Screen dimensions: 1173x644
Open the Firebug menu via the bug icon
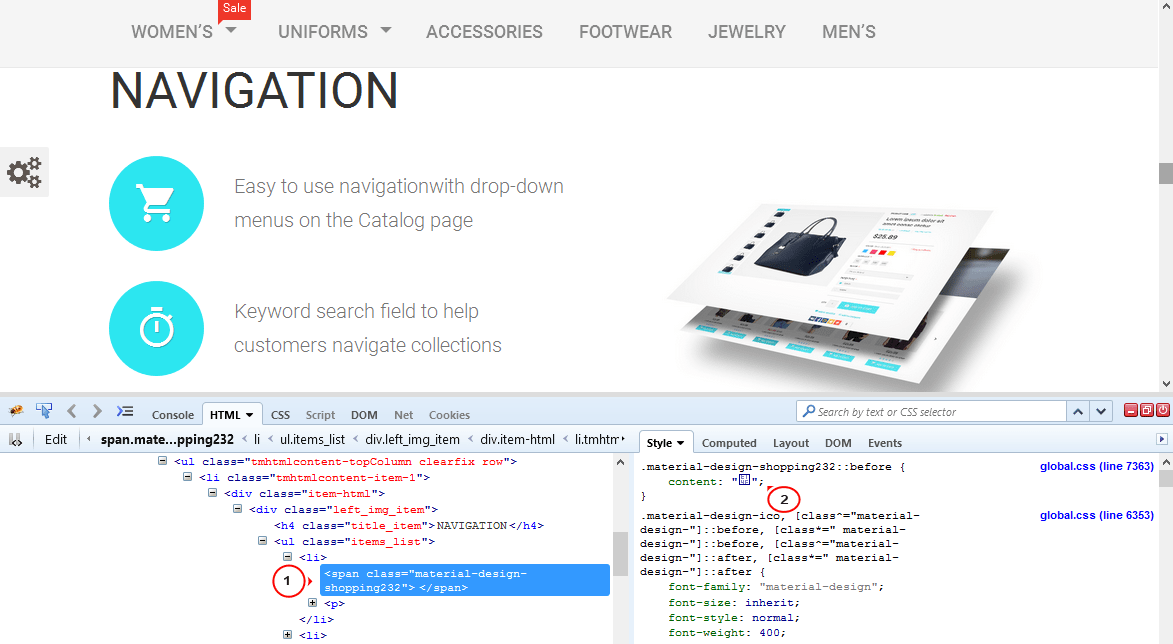point(16,411)
